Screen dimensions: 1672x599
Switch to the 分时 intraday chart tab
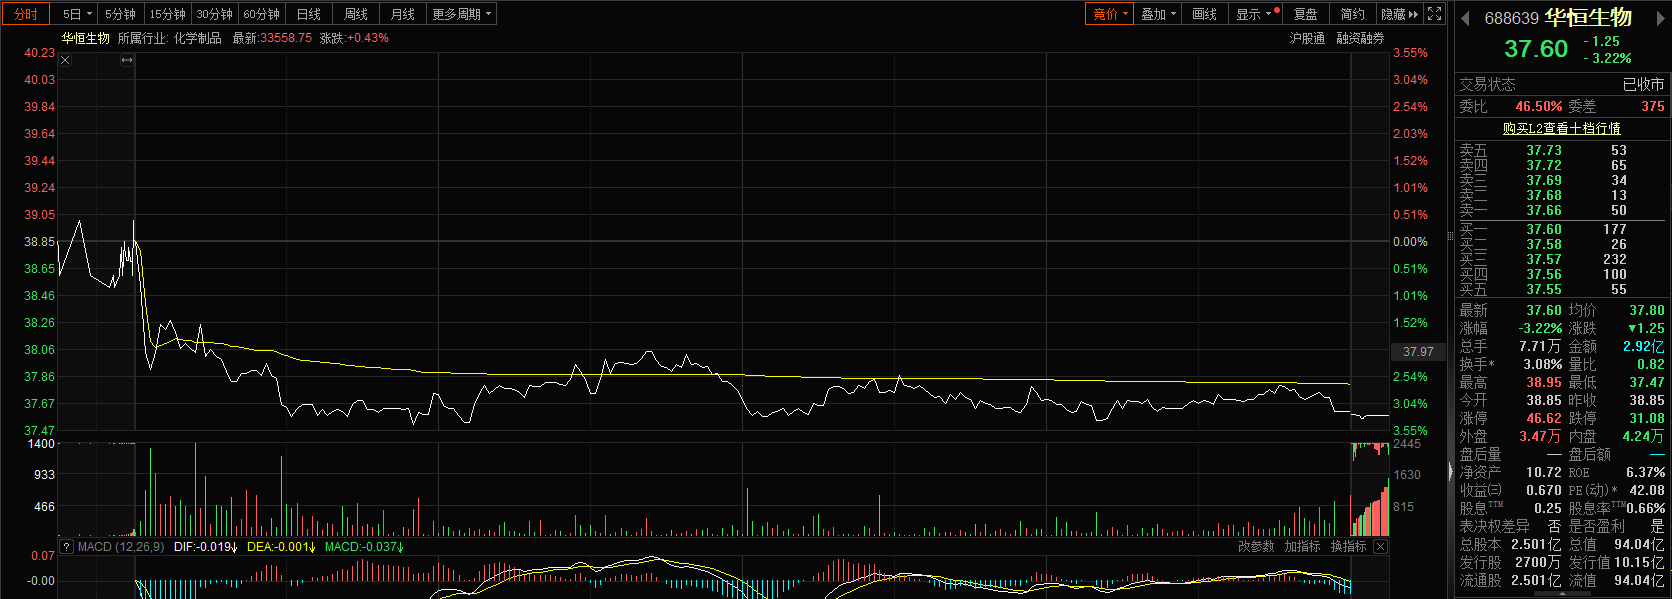pos(26,14)
